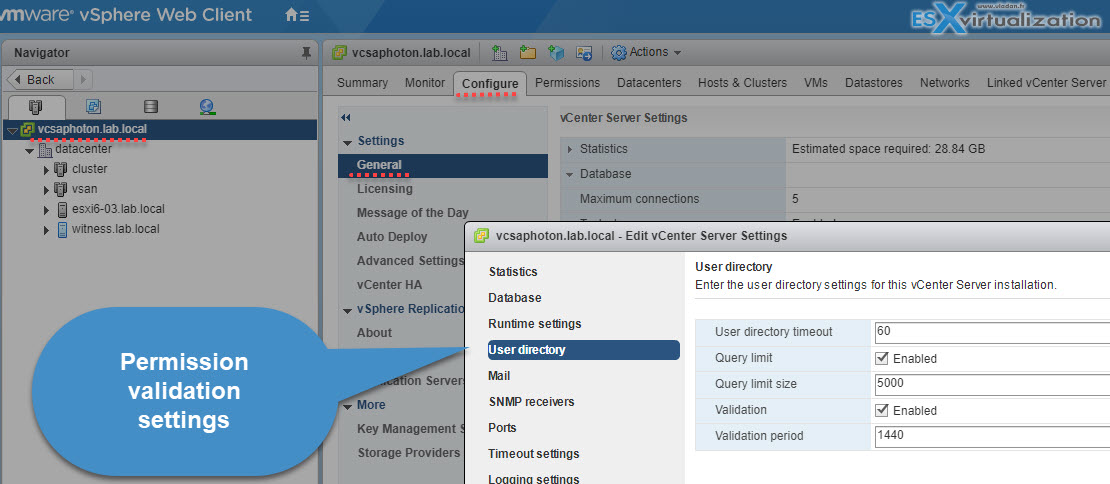
Task: Expand the cluster tree node
Action: pos(47,170)
